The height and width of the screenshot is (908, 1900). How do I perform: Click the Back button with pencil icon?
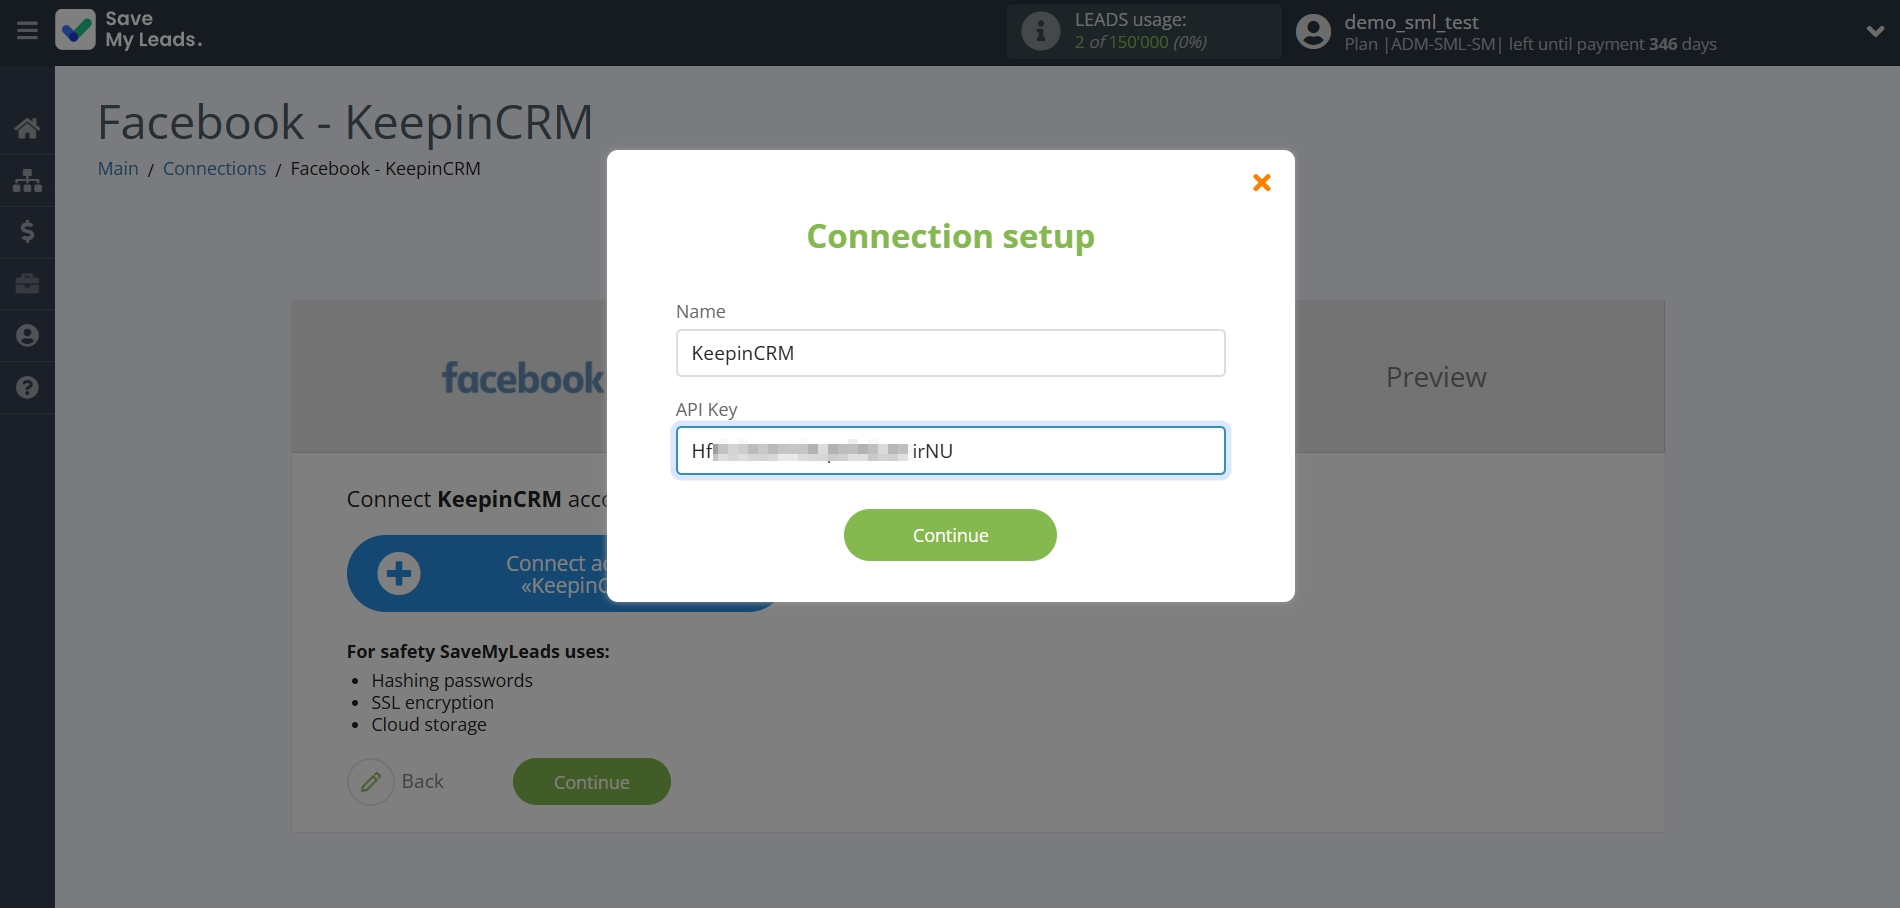coord(397,782)
